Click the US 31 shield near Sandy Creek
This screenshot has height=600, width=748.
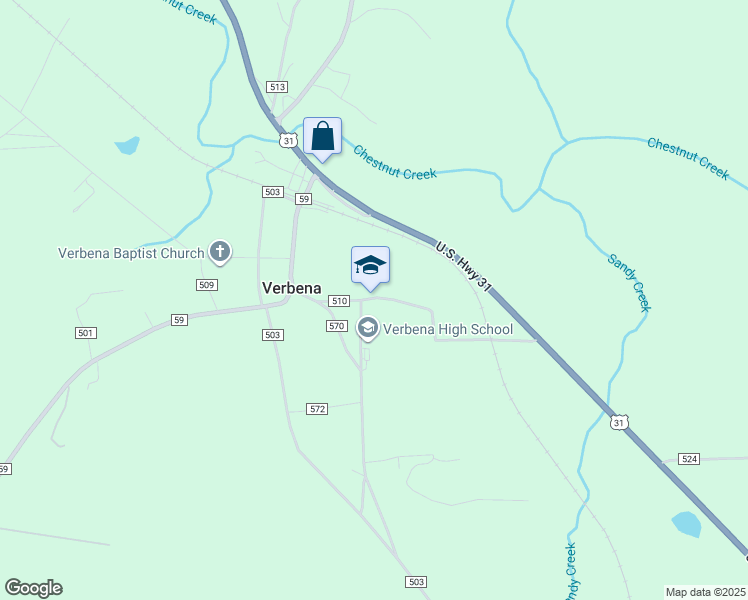click(619, 423)
